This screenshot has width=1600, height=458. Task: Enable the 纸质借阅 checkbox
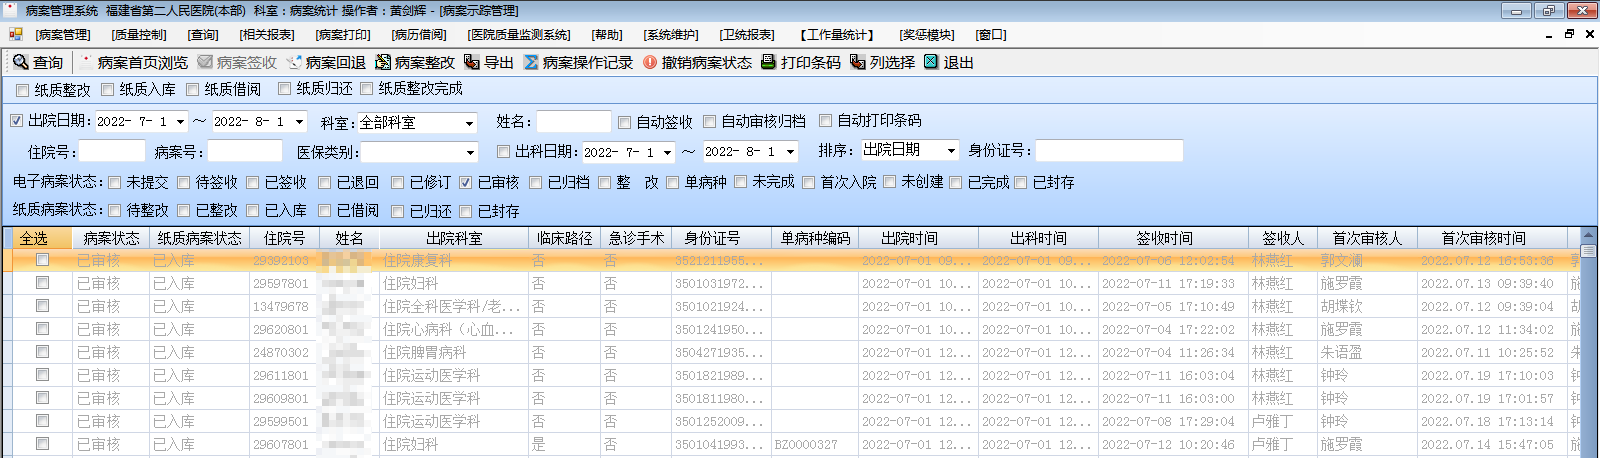click(x=192, y=89)
